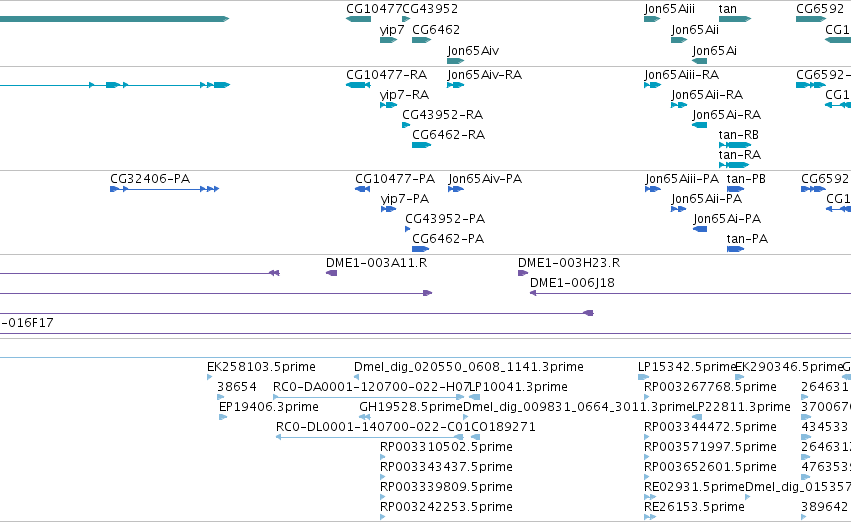Viewport: 851px width, 522px height.
Task: Click the CO189271 feature glyph
Action: pyautogui.click(x=475, y=437)
